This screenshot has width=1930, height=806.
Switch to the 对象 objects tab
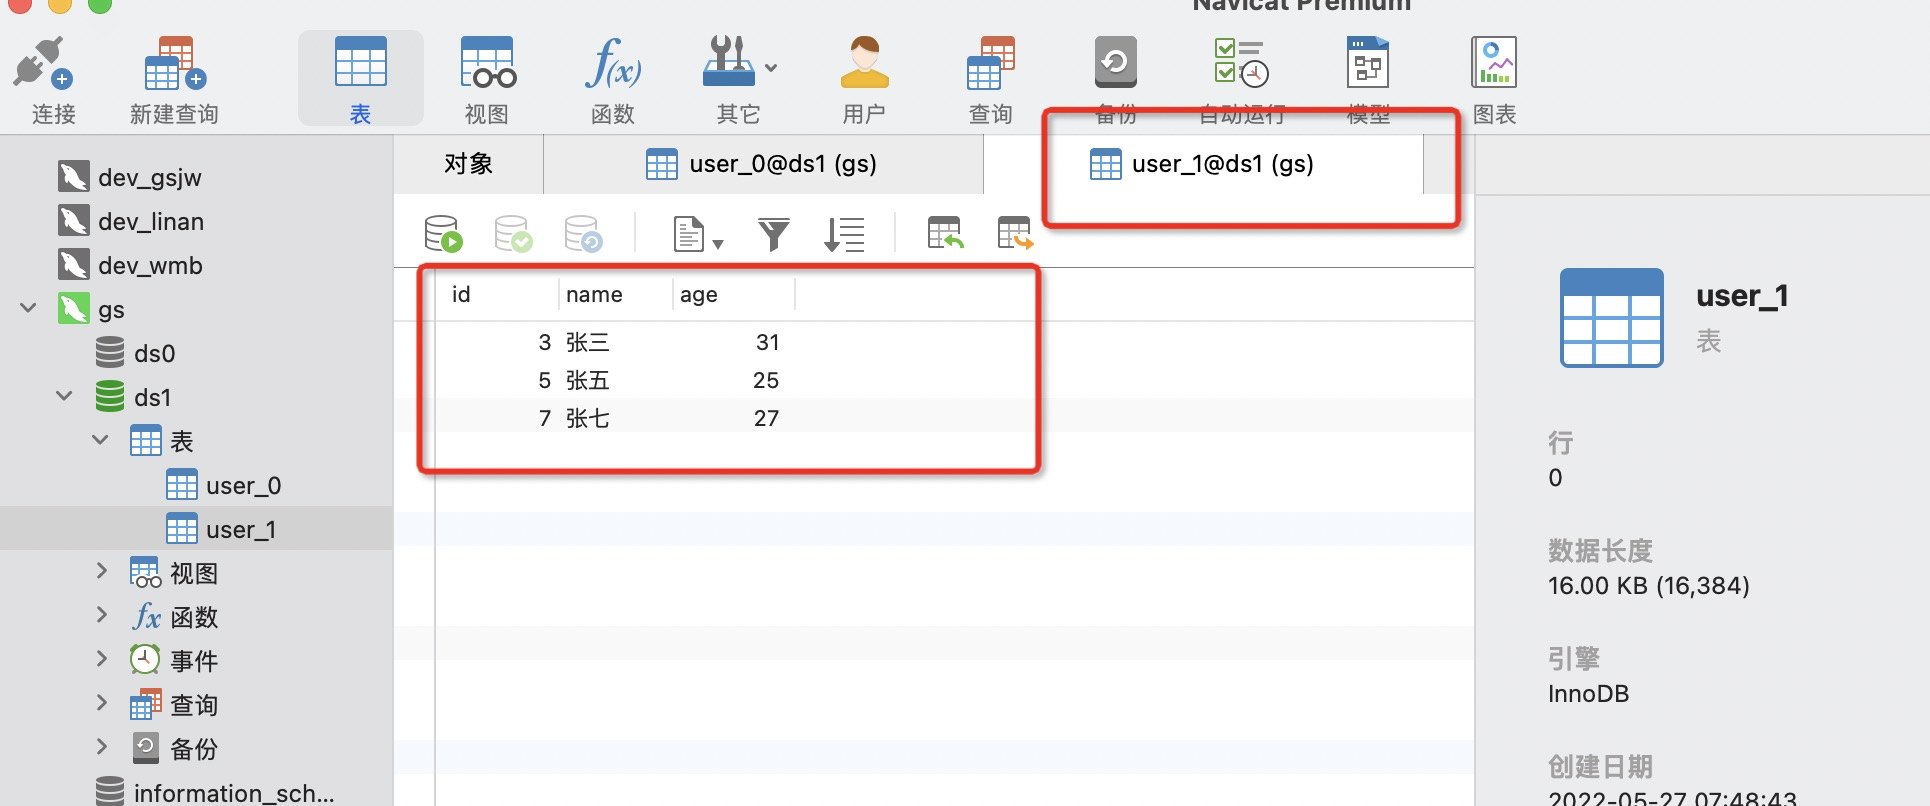coord(468,164)
